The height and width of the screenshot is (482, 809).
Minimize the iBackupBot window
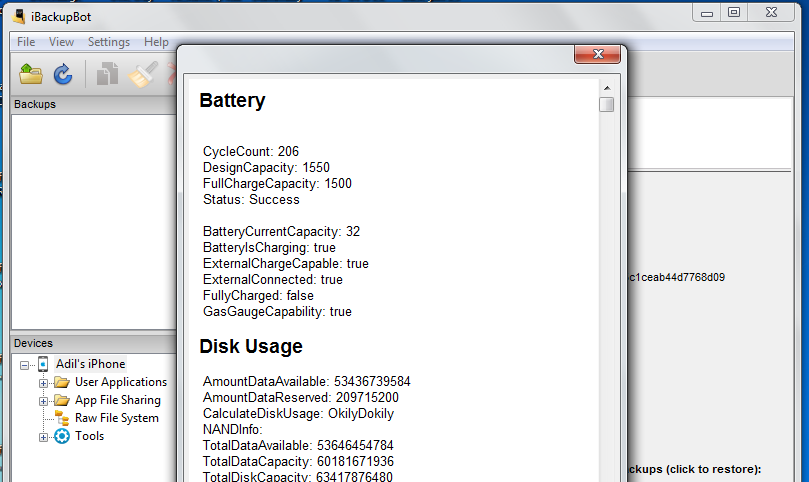click(707, 13)
